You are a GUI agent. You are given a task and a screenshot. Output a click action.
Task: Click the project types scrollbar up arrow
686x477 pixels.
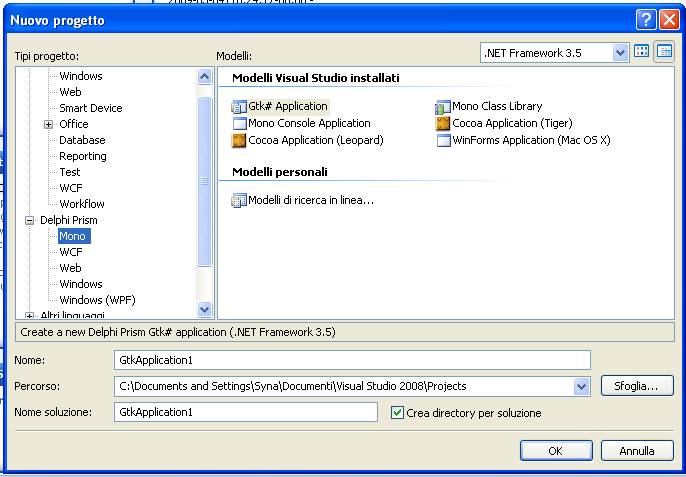click(x=204, y=77)
